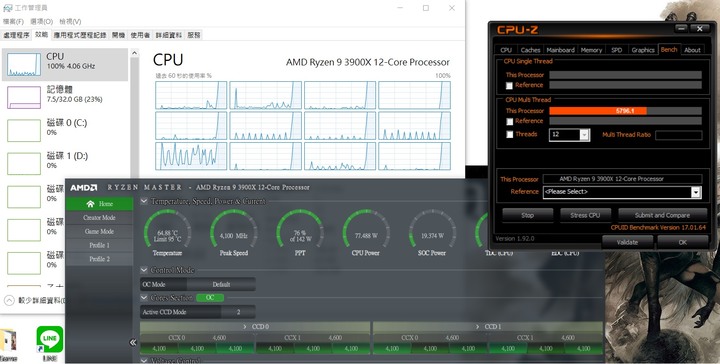Stop the CPU-Z benchmark

pyautogui.click(x=528, y=215)
